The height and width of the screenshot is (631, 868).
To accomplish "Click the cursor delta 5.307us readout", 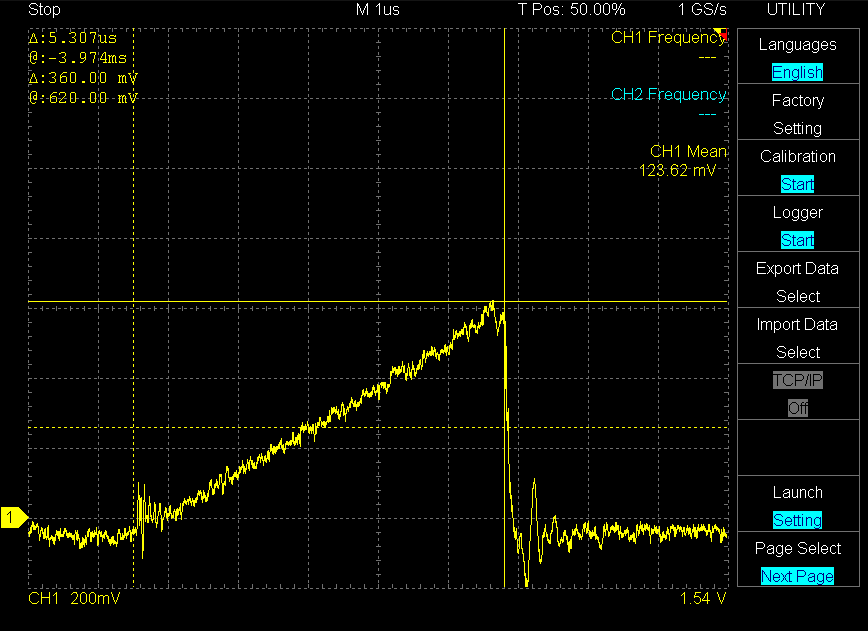I will [x=73, y=38].
